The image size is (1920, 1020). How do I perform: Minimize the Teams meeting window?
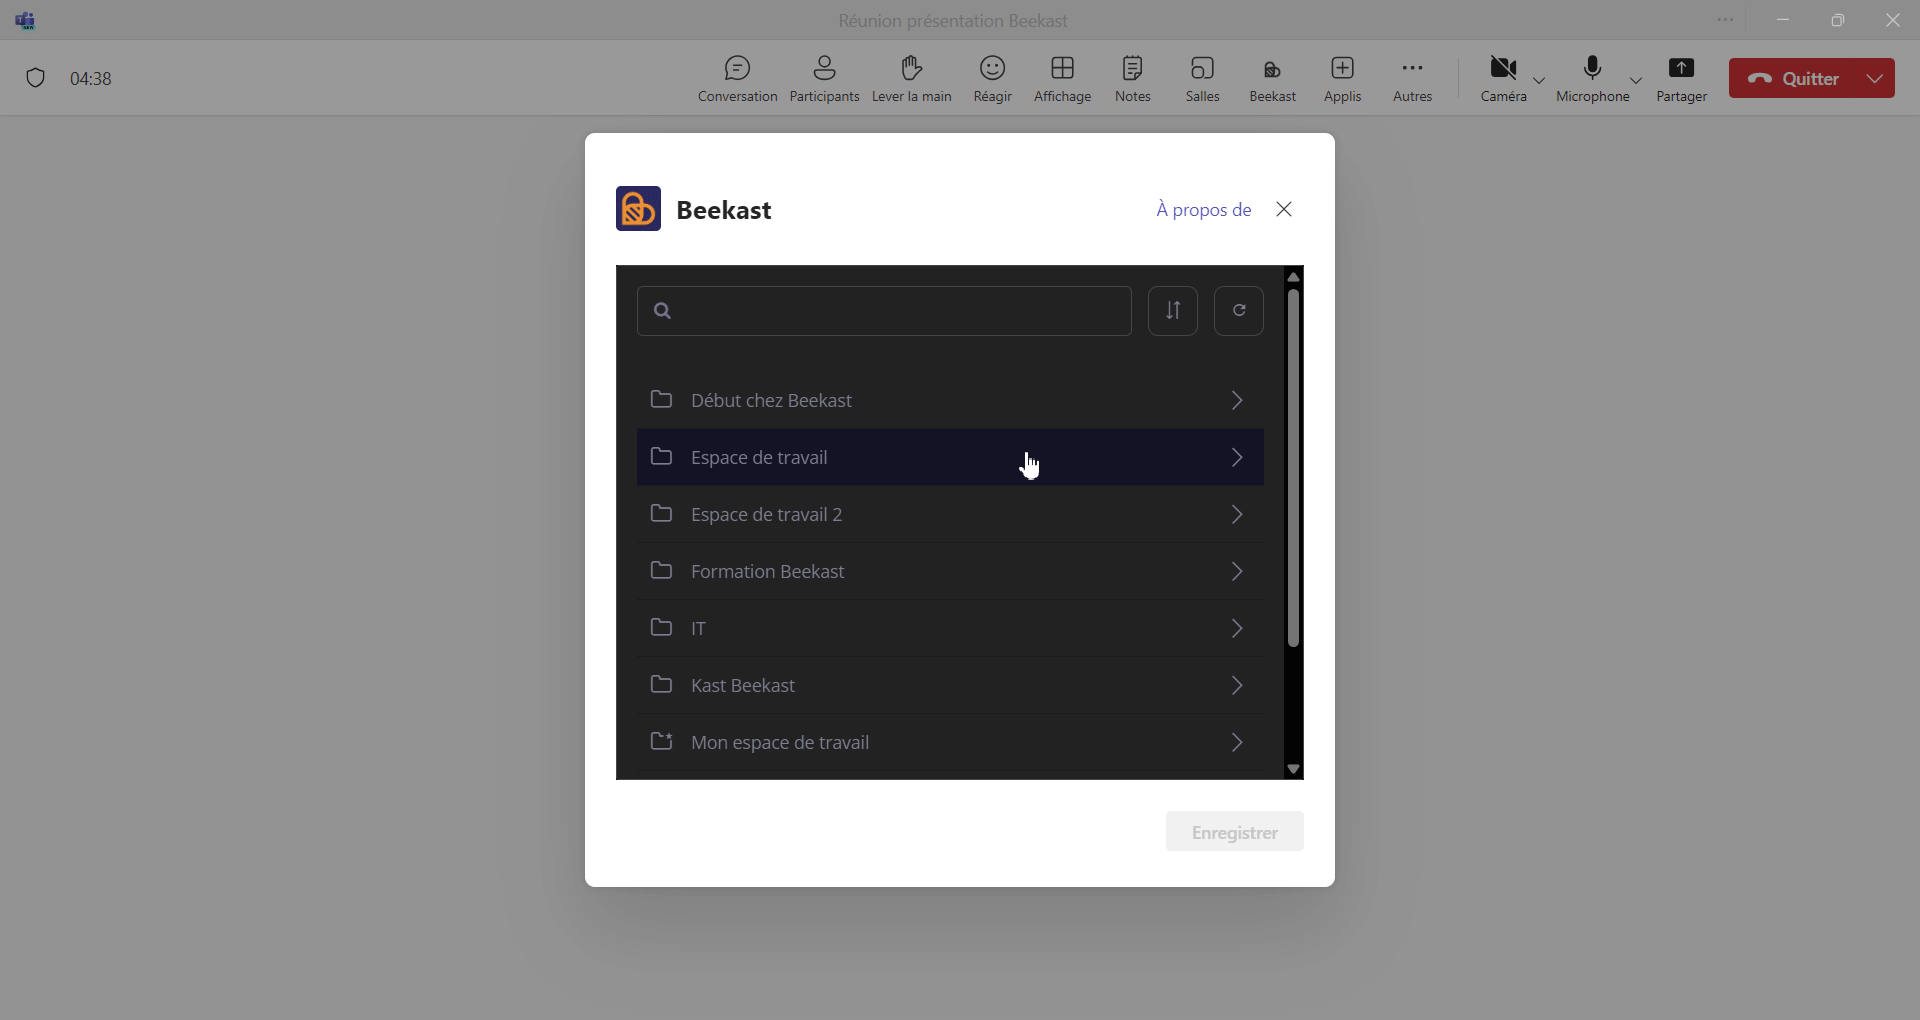point(1784,20)
